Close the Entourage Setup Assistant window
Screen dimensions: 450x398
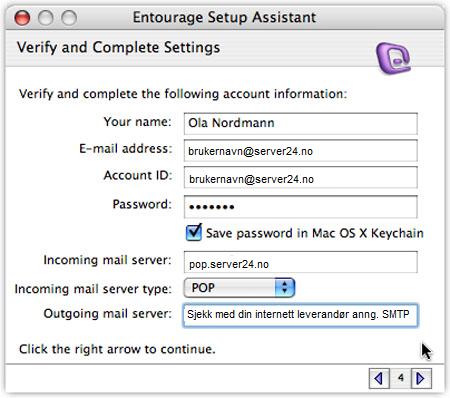[x=22, y=18]
